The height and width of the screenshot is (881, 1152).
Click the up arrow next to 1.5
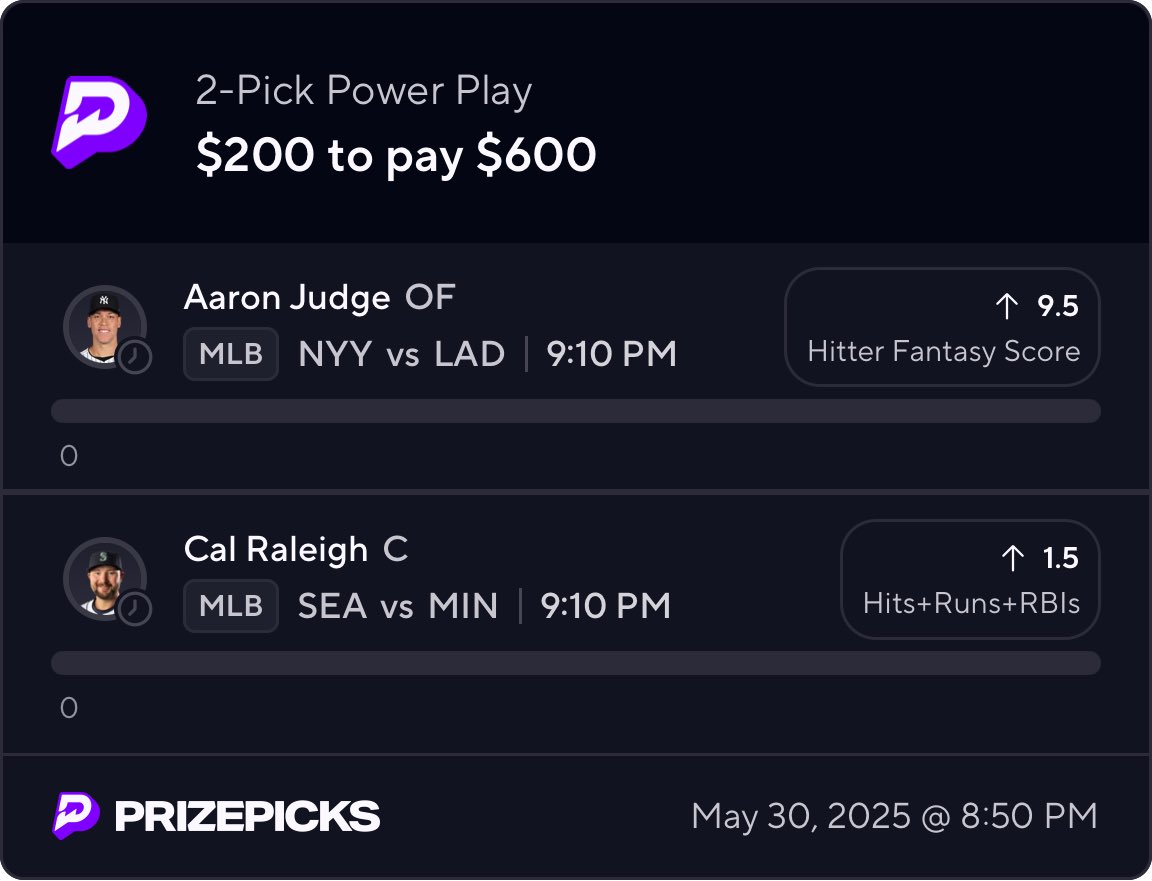[x=1013, y=558]
